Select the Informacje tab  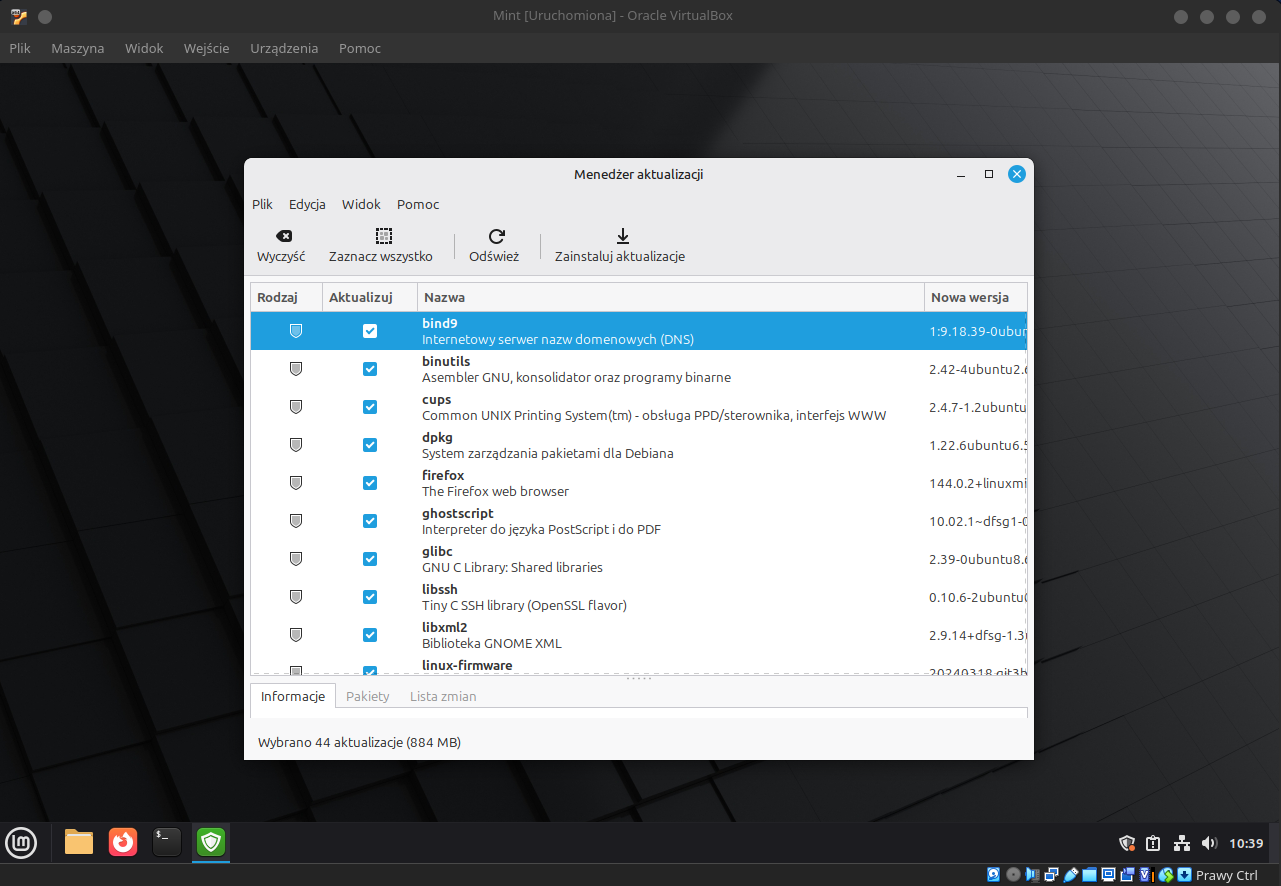coord(293,696)
